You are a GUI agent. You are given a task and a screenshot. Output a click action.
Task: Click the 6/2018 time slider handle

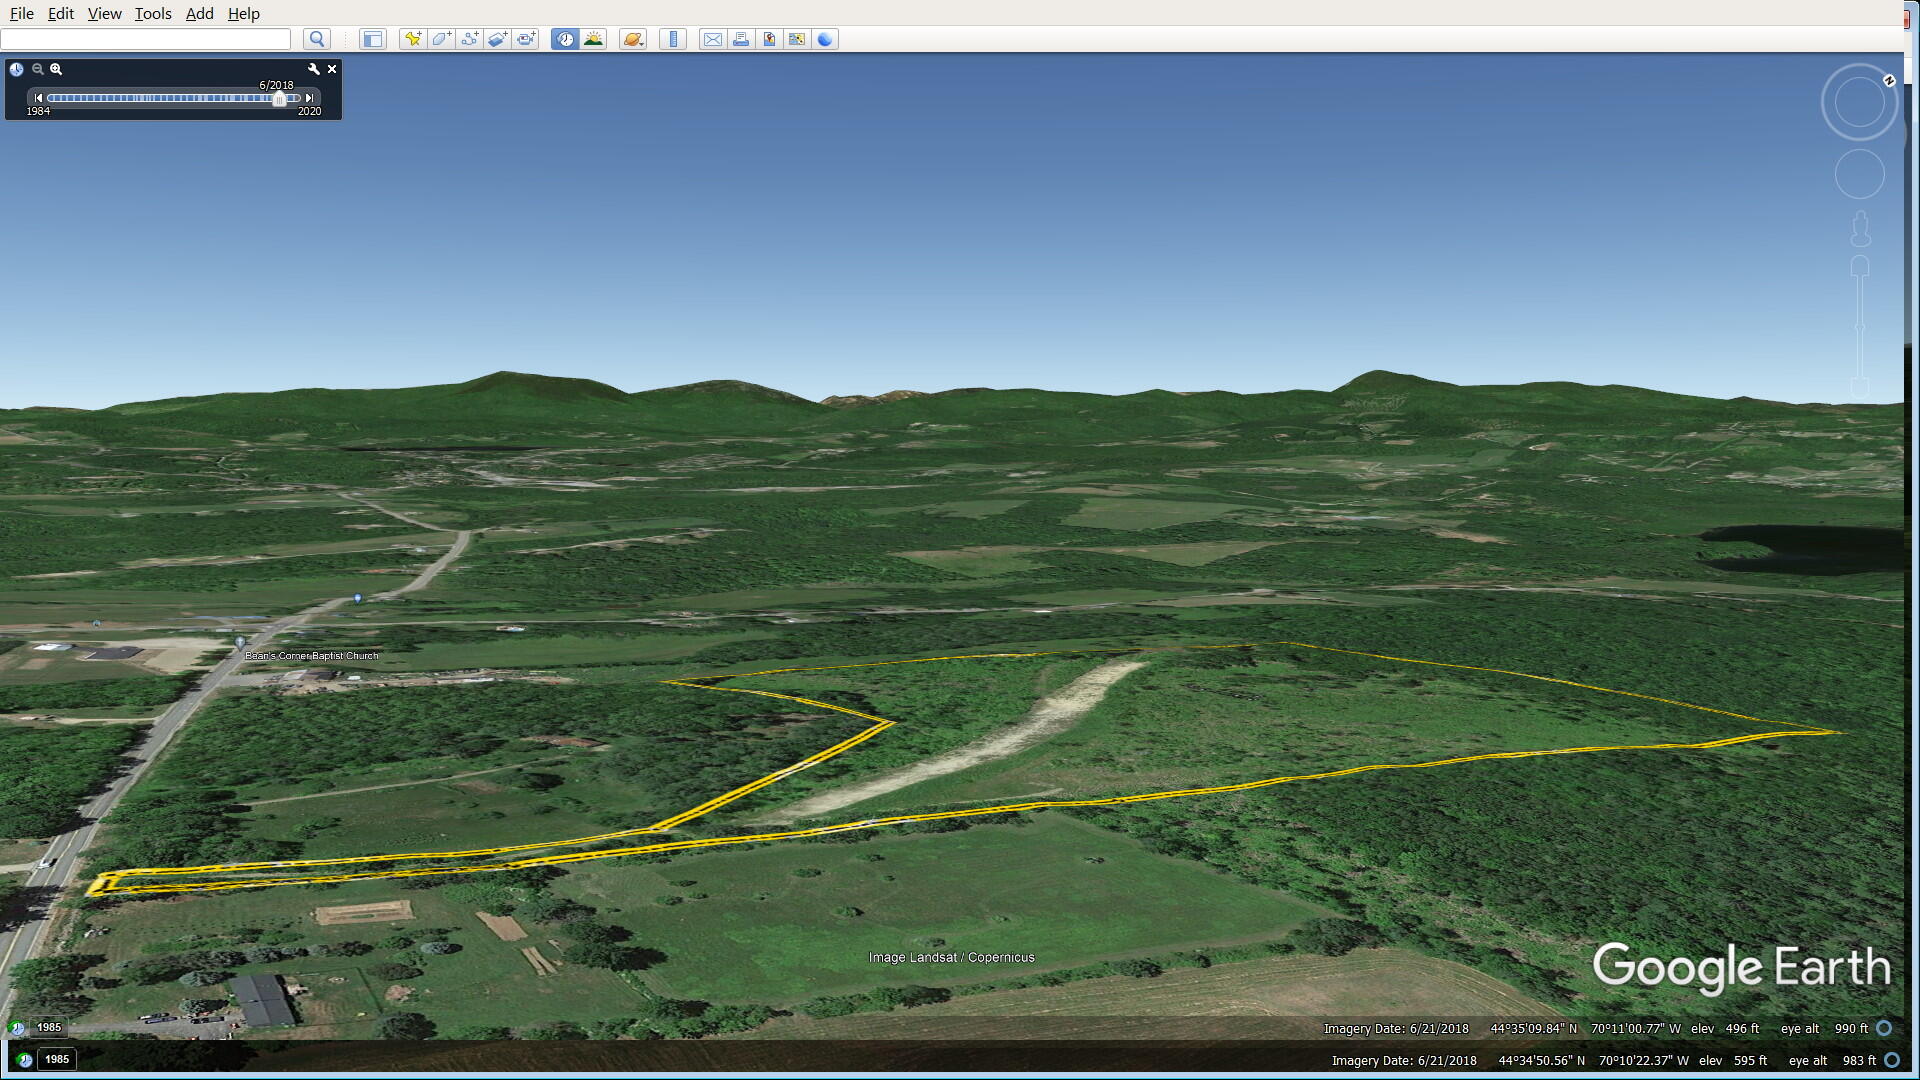point(279,98)
